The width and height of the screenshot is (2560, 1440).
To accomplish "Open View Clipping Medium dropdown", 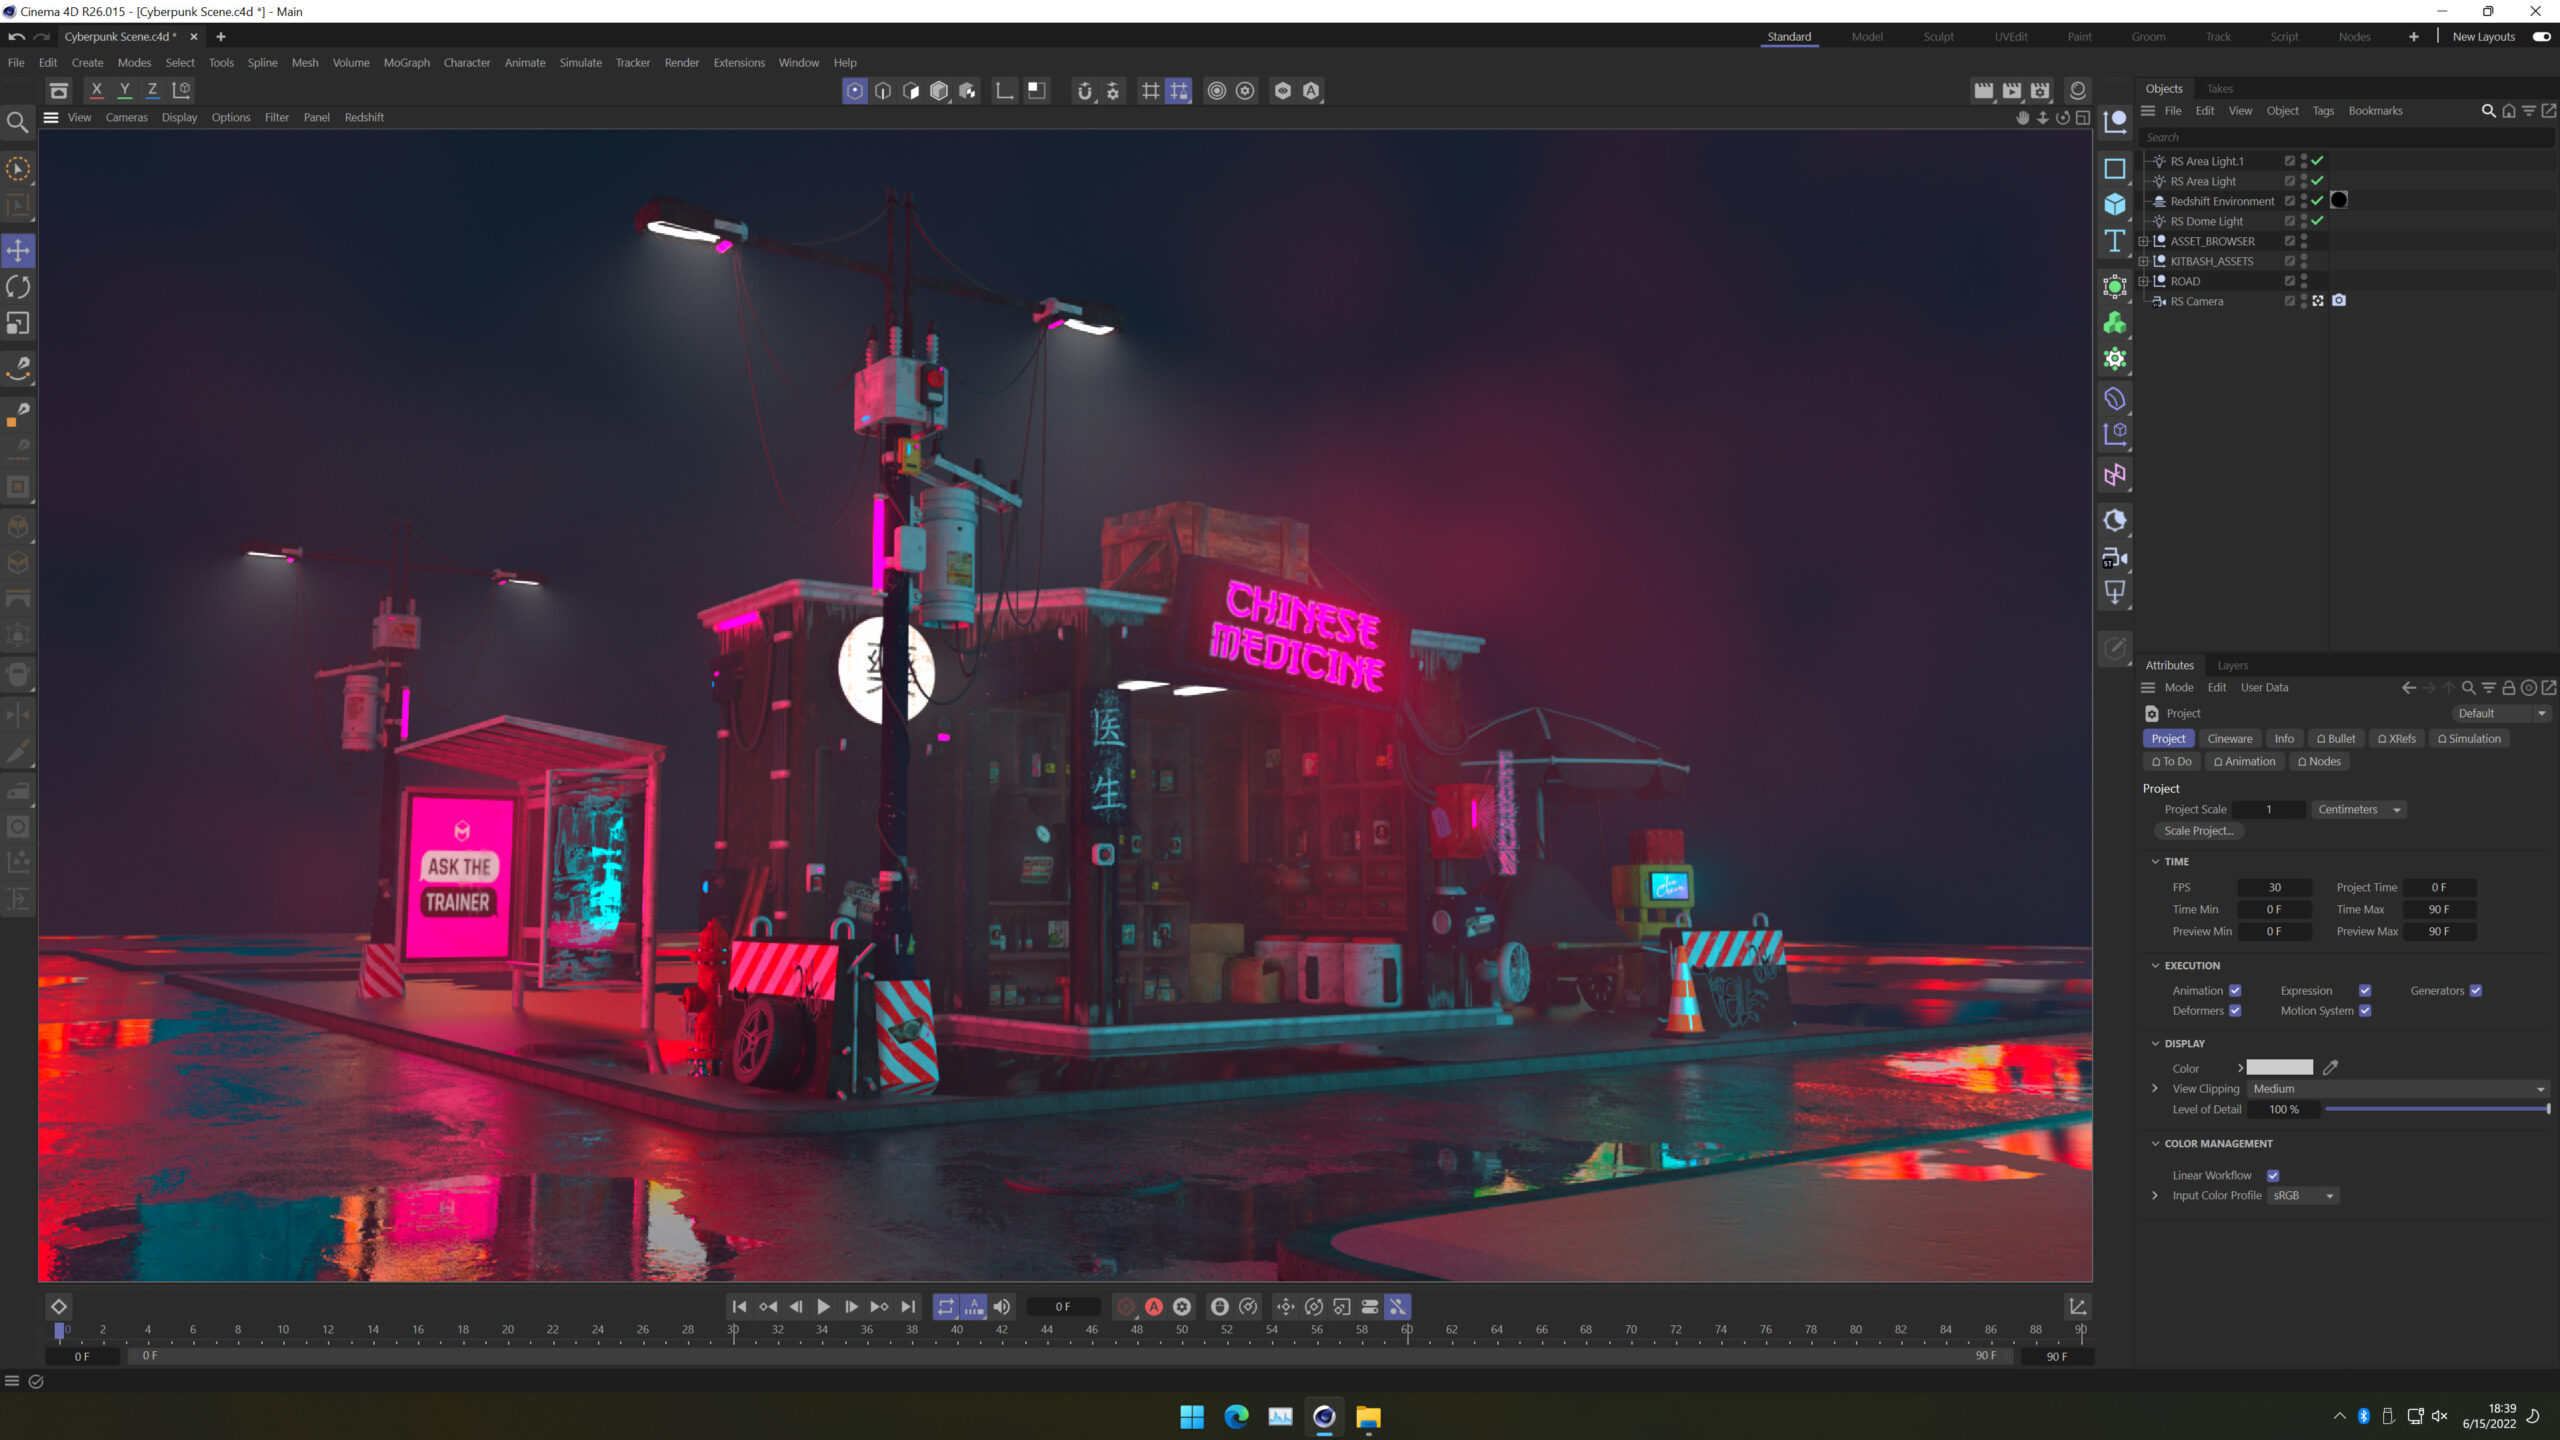I will click(2398, 1089).
